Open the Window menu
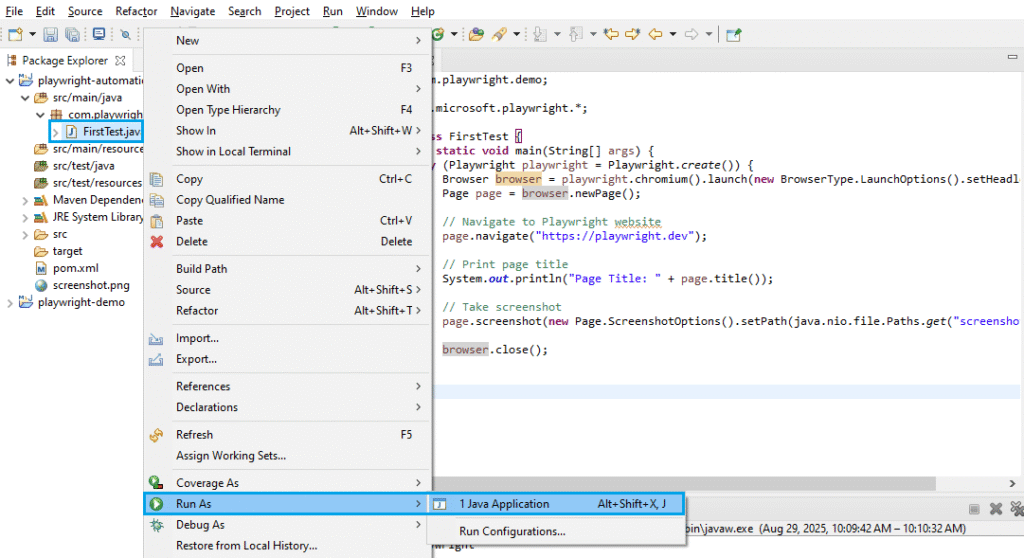The image size is (1024, 558). 377,11
